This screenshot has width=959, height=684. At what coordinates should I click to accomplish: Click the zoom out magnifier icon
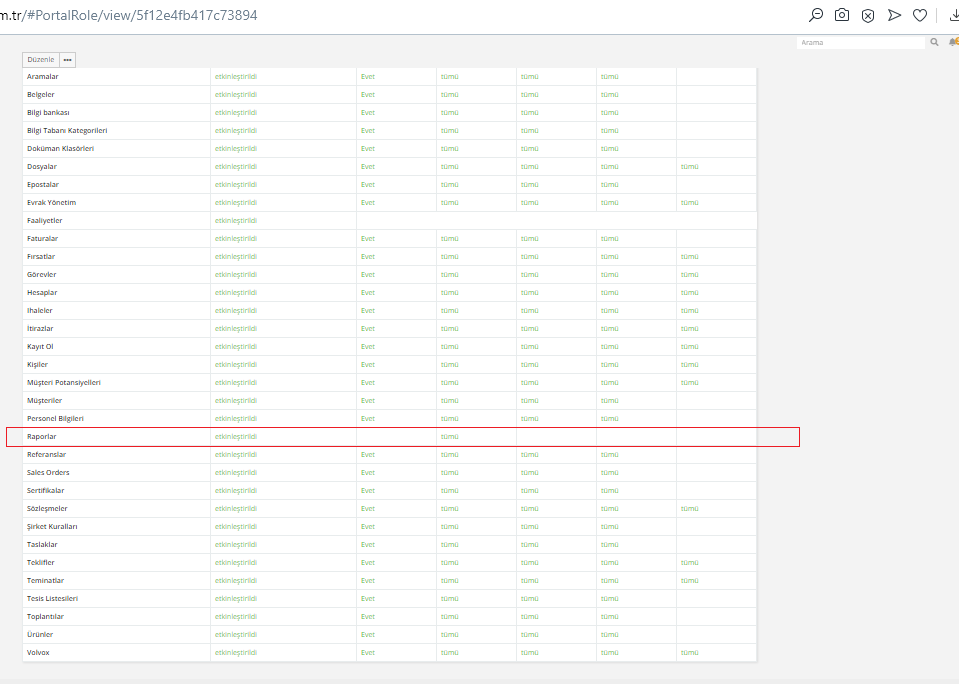point(816,15)
